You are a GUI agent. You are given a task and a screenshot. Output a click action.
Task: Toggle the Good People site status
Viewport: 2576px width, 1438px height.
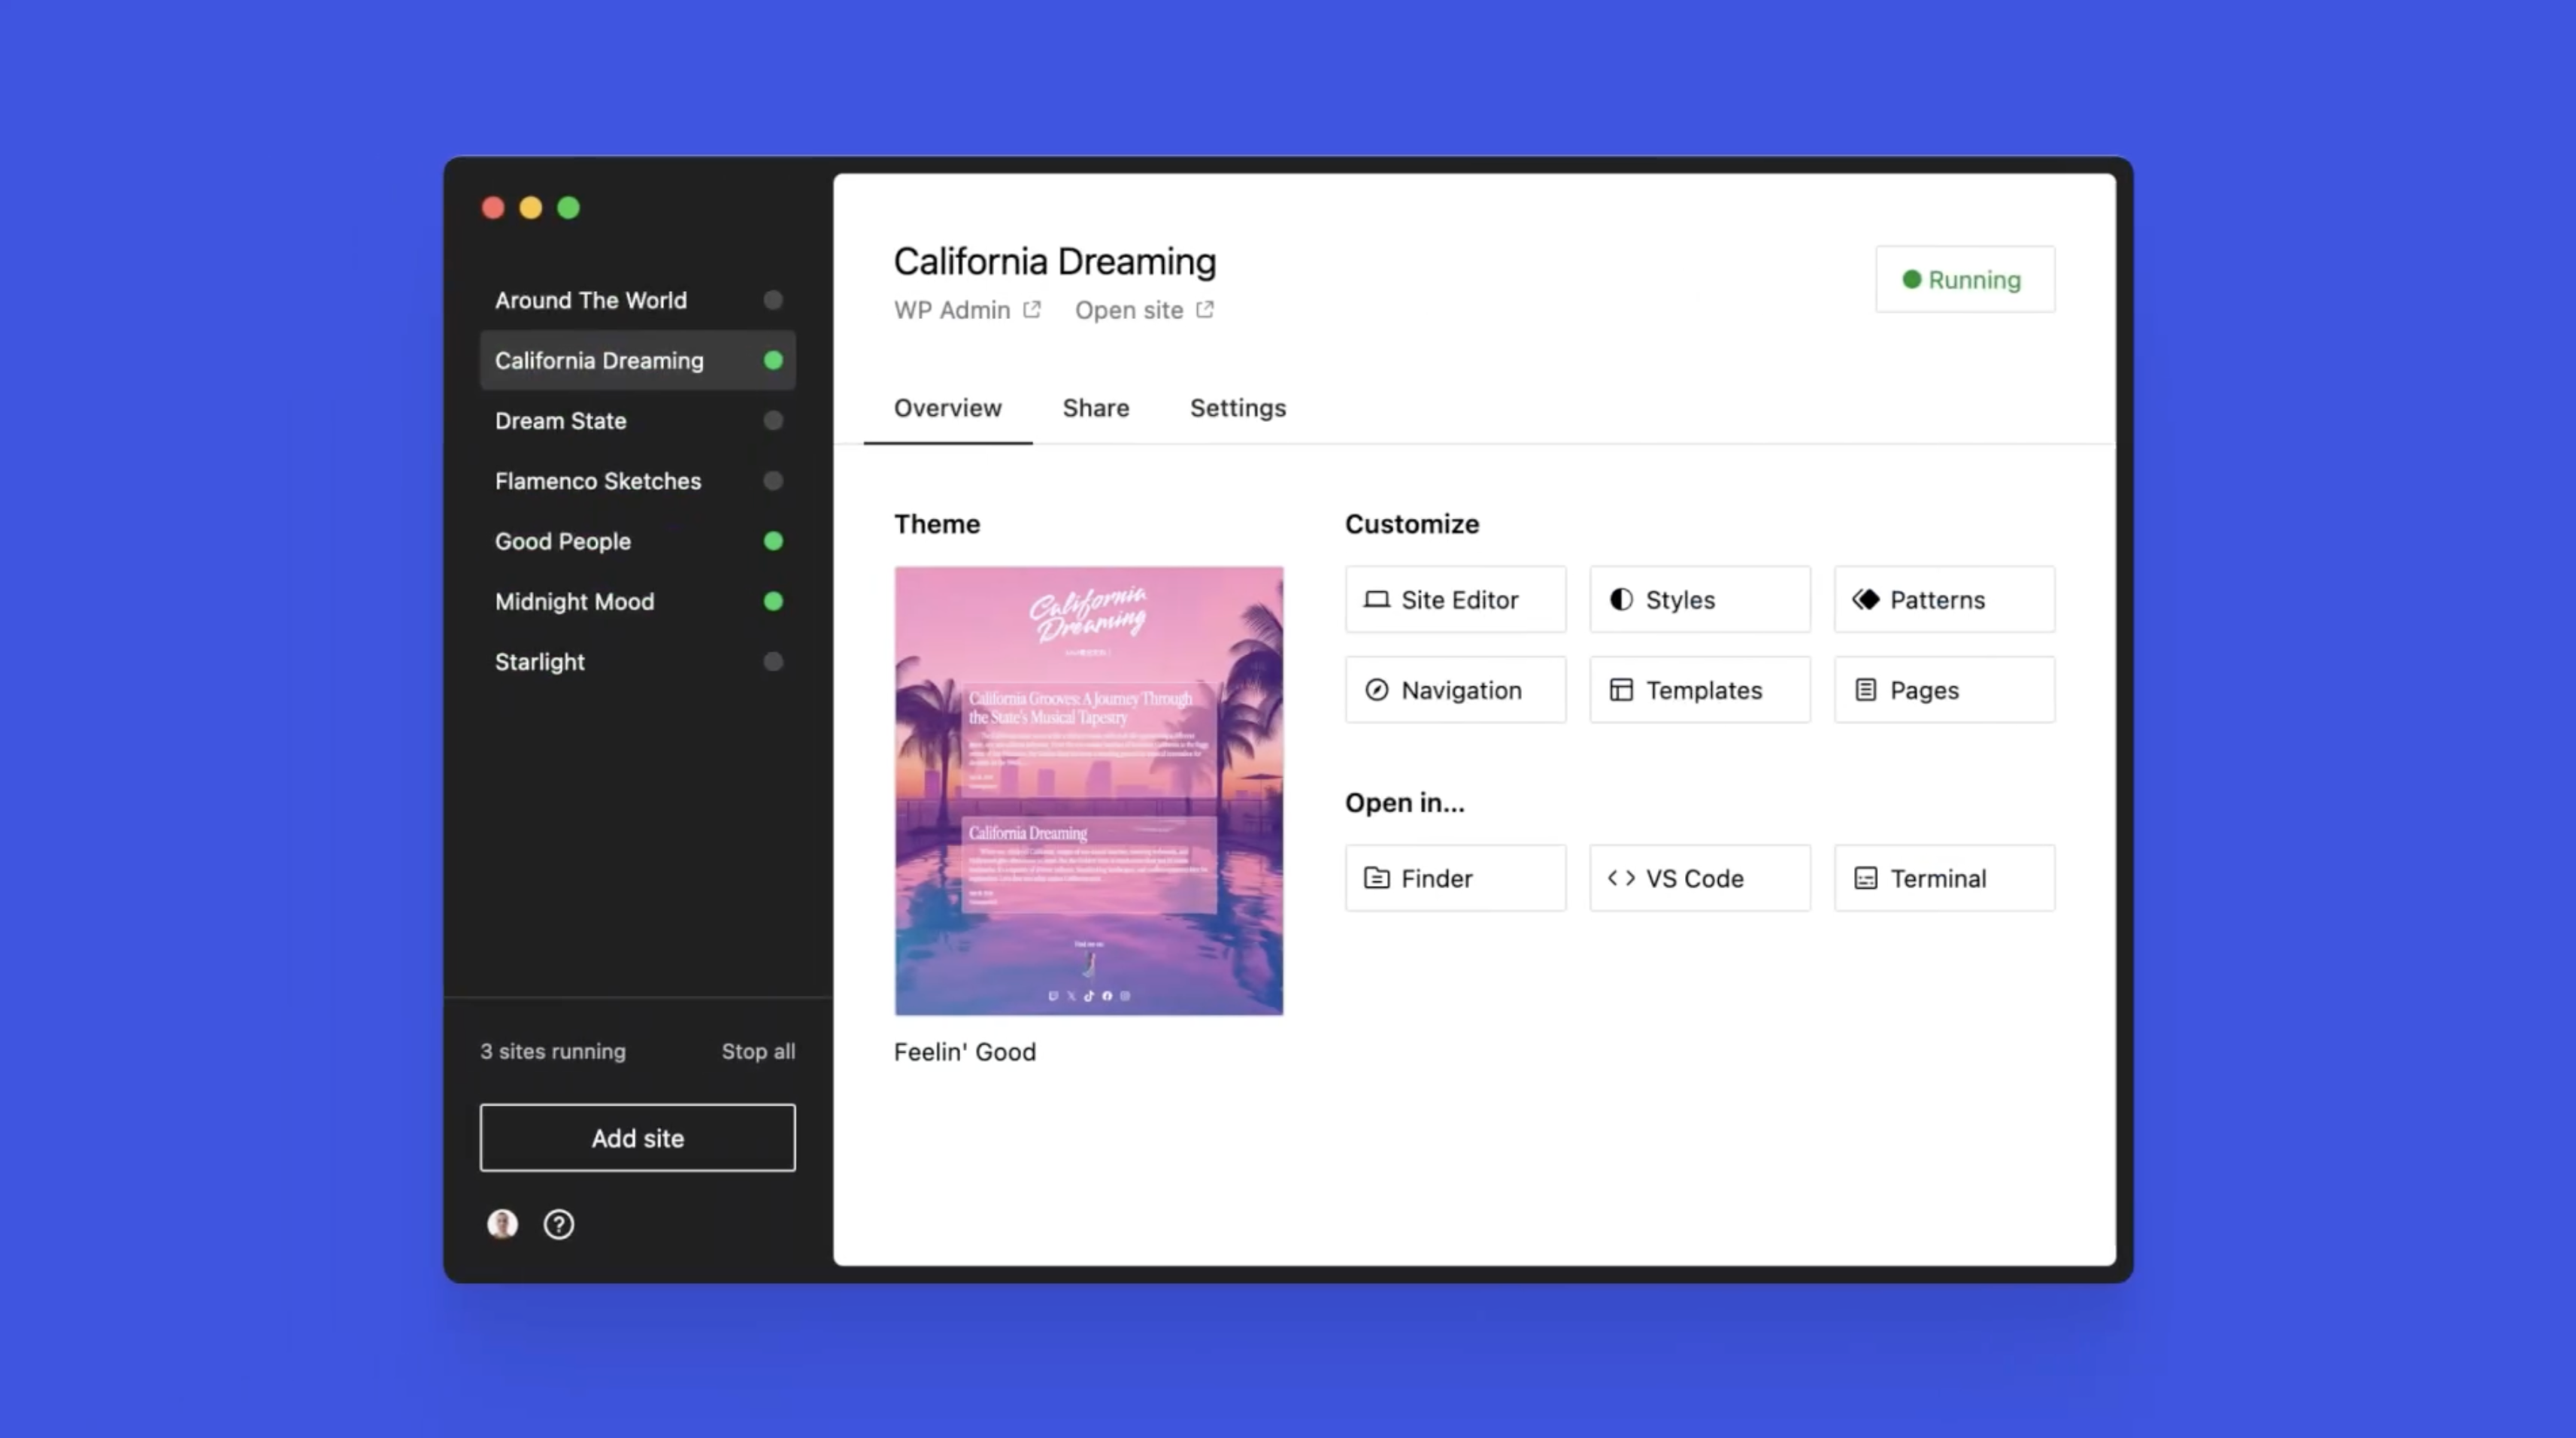pos(772,541)
